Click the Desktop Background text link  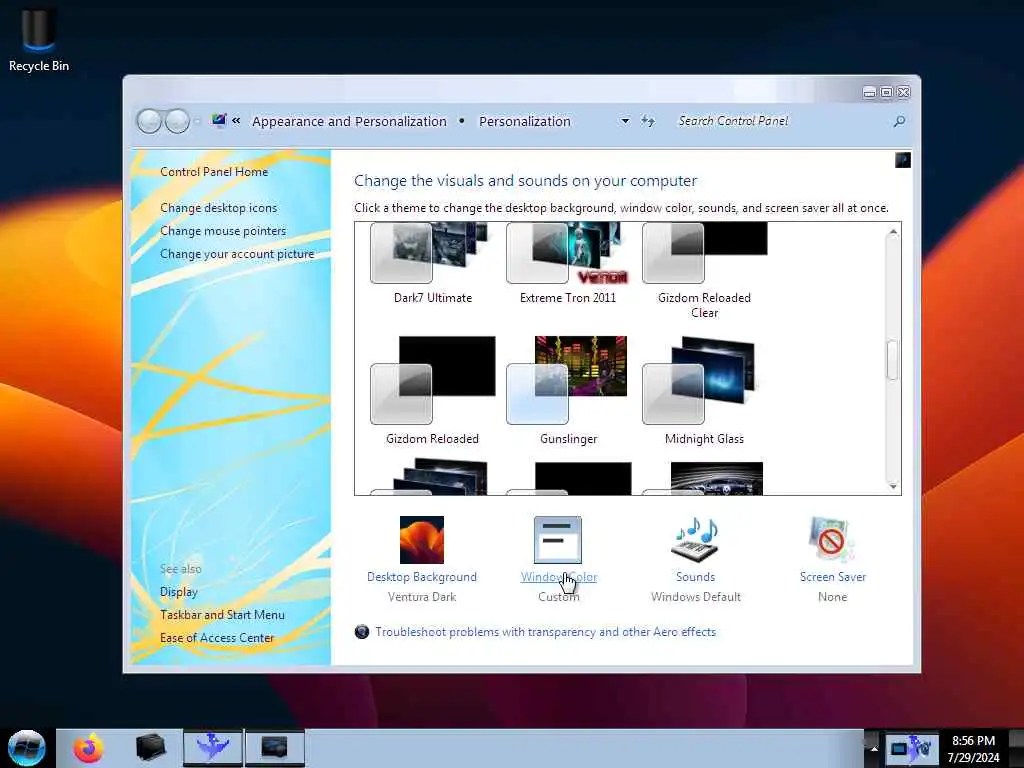[422, 577]
